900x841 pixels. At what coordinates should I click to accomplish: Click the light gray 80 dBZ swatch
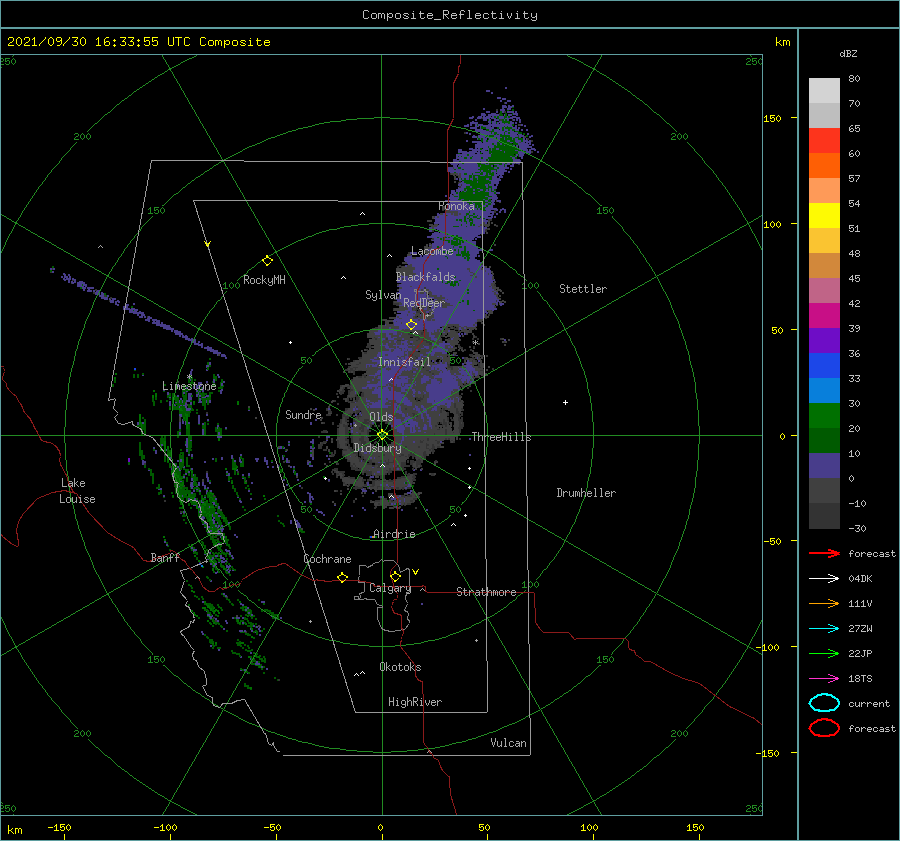tap(824, 90)
